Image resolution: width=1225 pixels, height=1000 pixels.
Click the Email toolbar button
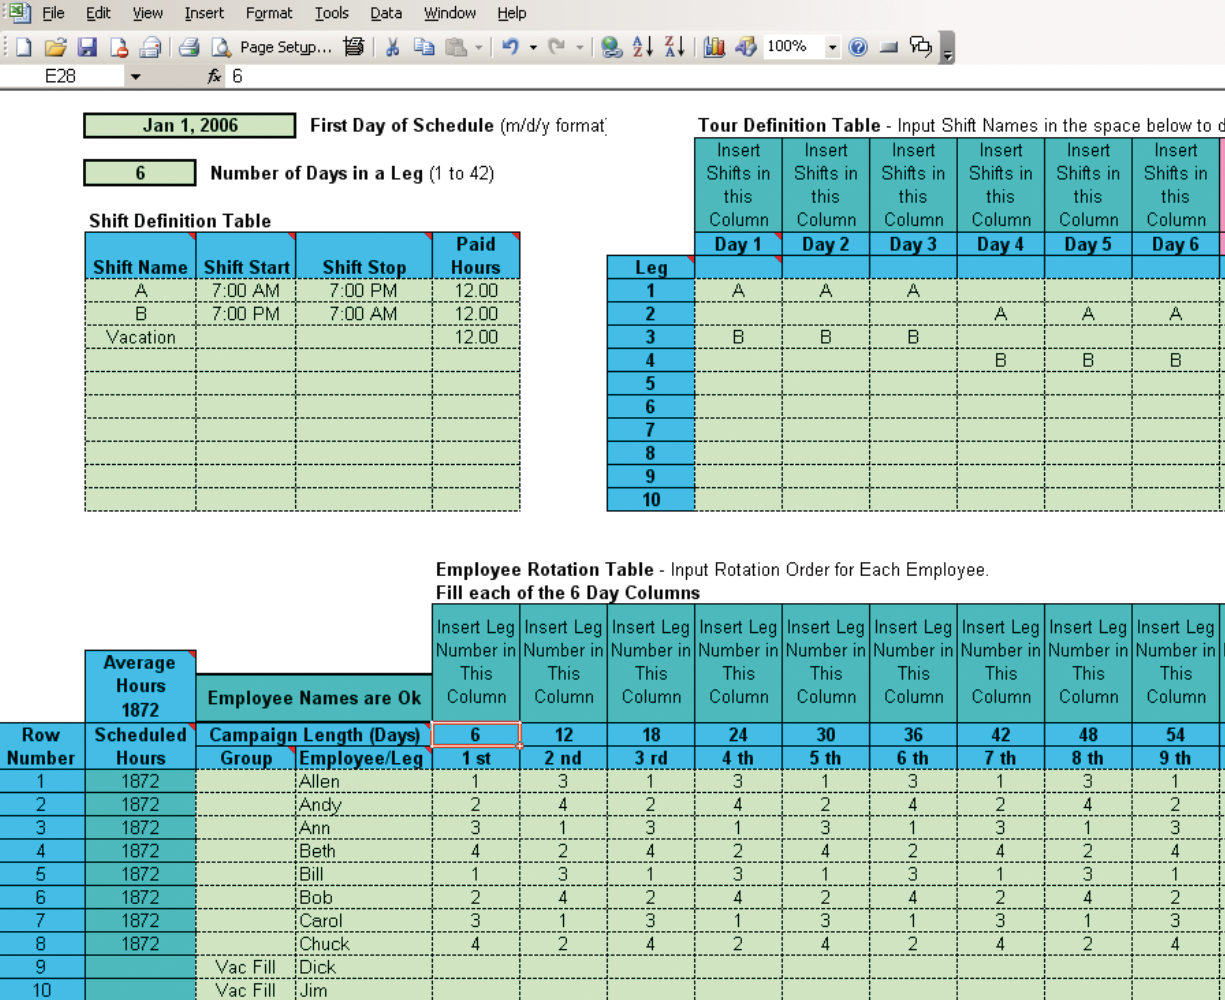point(151,47)
